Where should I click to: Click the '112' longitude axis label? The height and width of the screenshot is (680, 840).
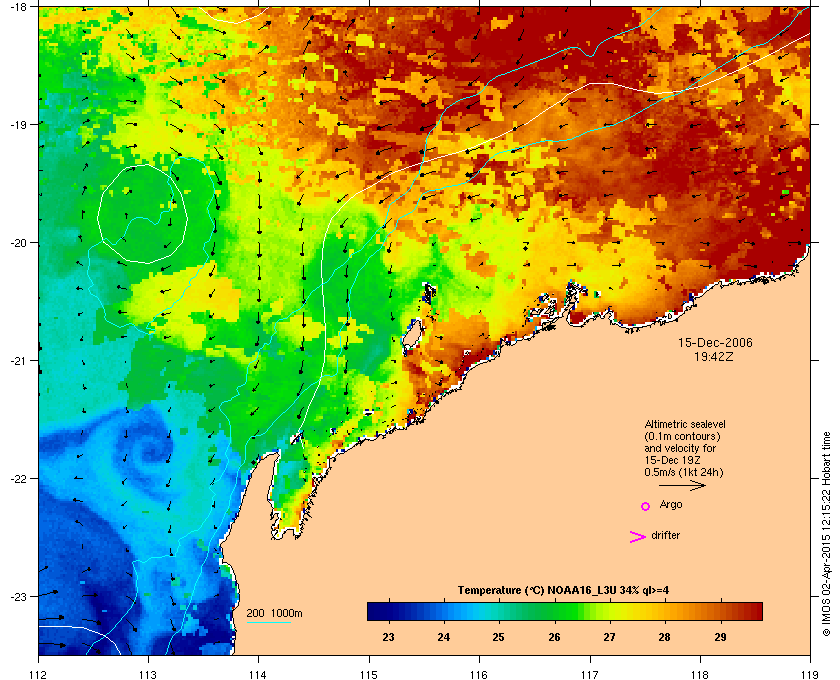(x=39, y=674)
